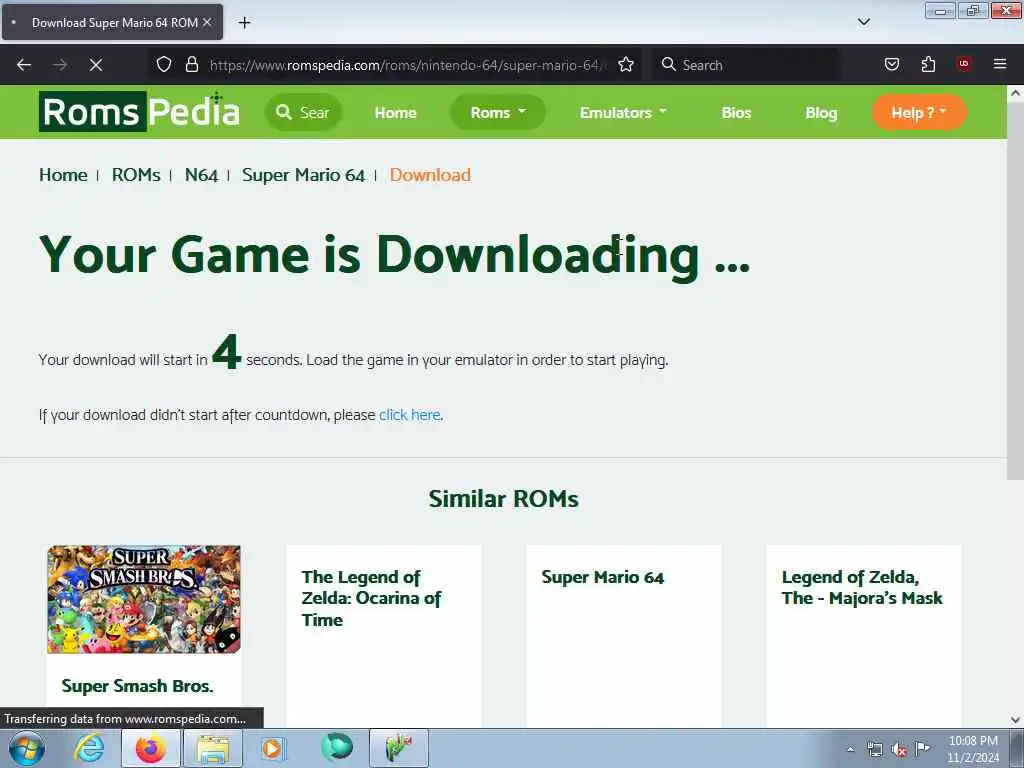Open the Super Mario 64 similar ROM card
Screen dimensions: 1024x768
coord(624,635)
